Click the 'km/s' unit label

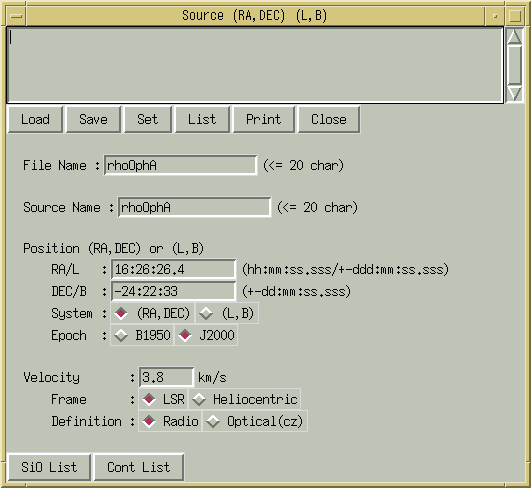(212, 377)
